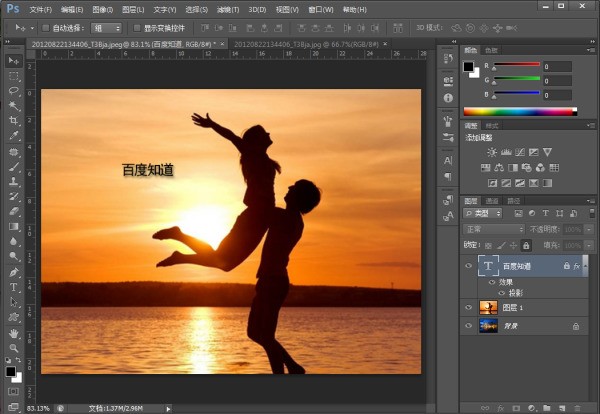Click the color spectrum ramp
The image size is (600, 414).
click(520, 112)
